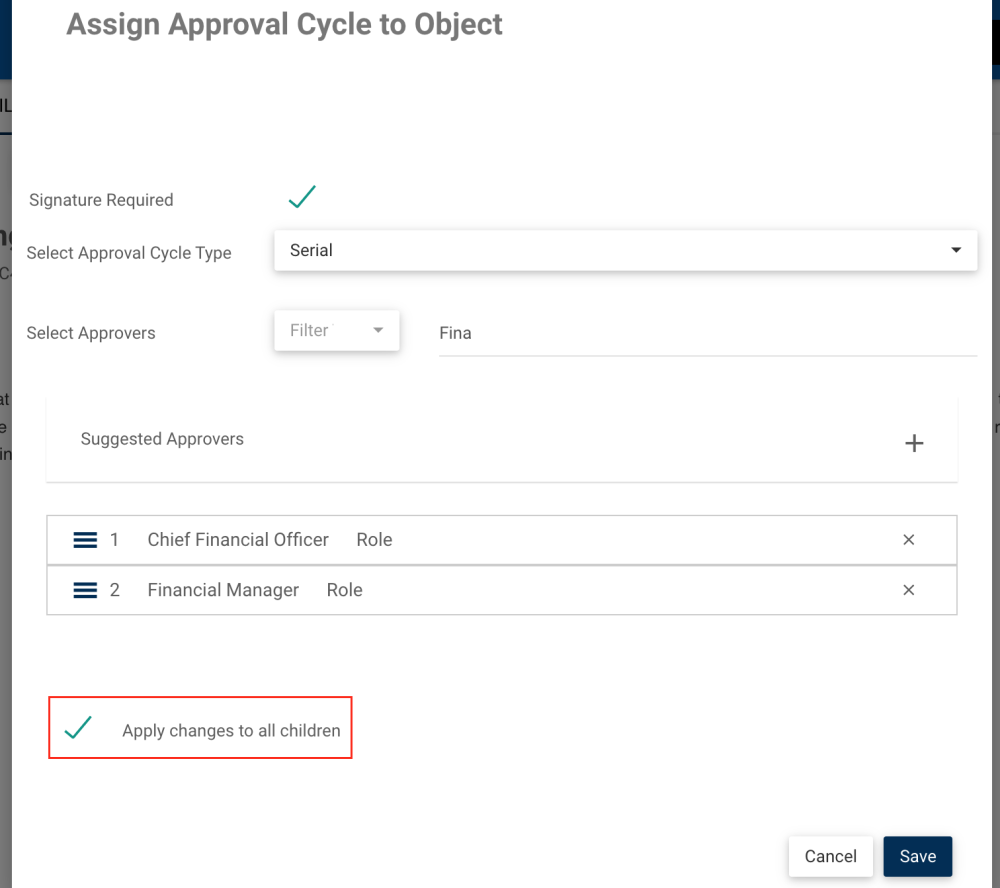
Task: Focus the approver search field containing 'Fina'
Action: click(x=707, y=334)
